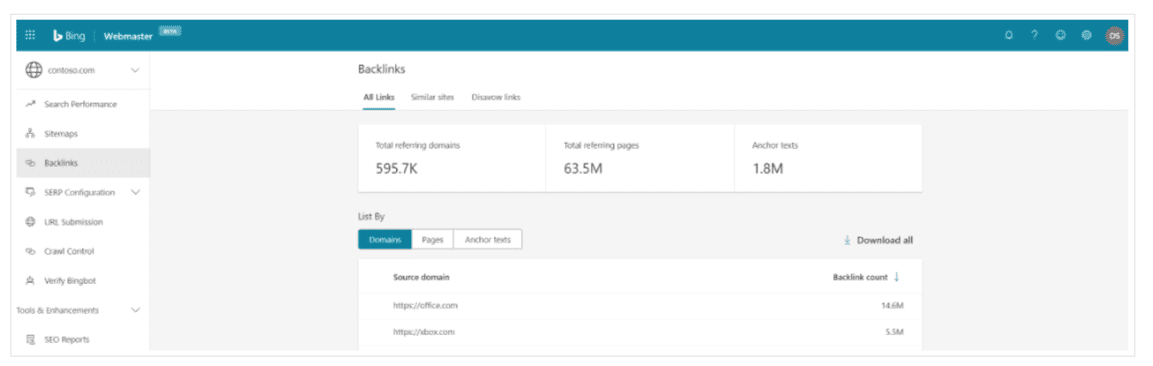Switch to the All Links tab

[x=379, y=98]
